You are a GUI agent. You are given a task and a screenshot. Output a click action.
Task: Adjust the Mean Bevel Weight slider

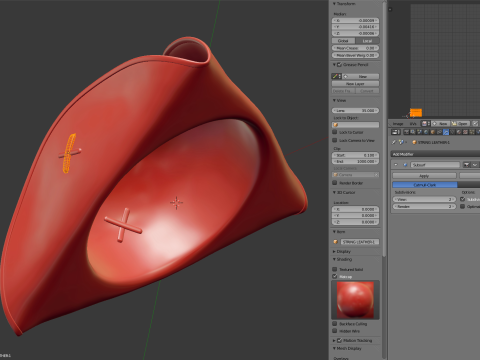point(355,55)
